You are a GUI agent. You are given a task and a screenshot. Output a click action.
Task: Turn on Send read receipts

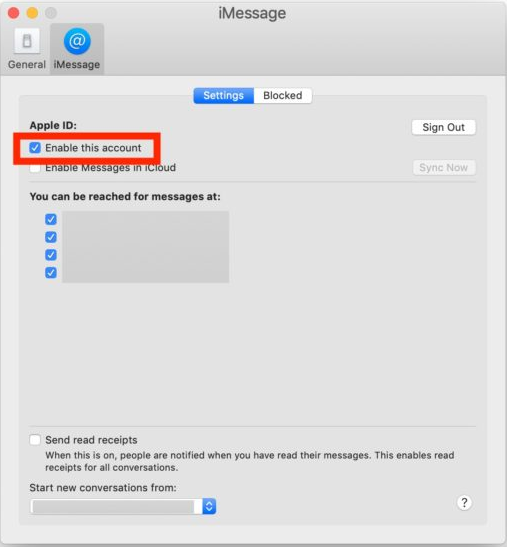coord(35,440)
